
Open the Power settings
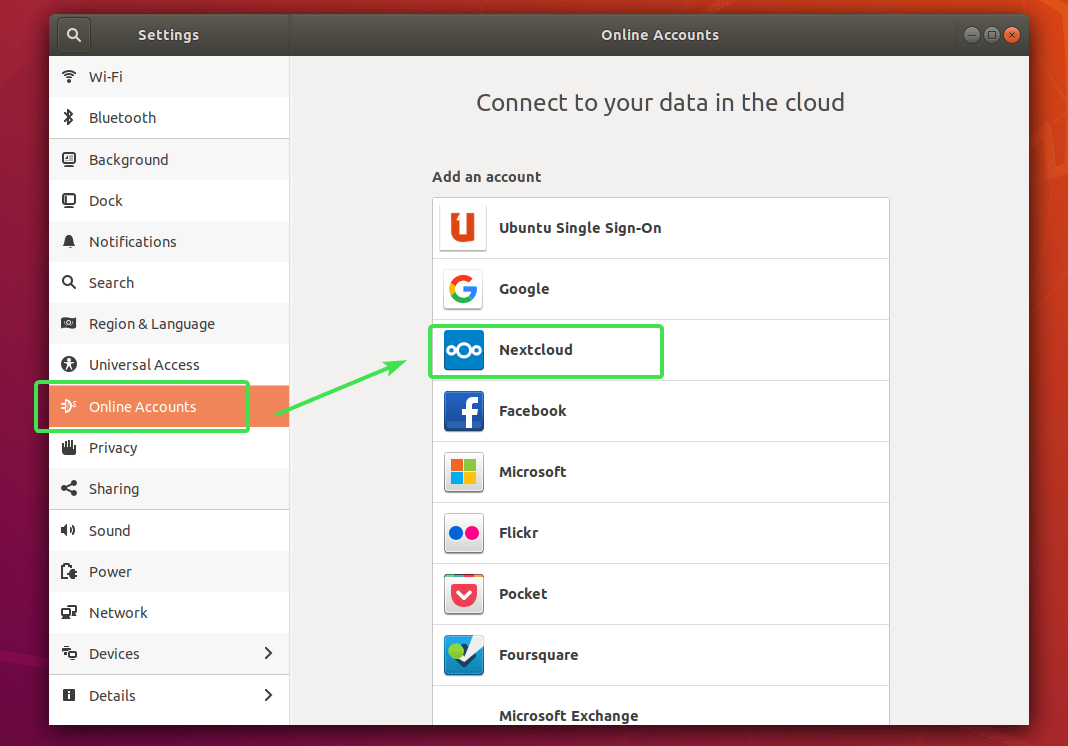169,571
